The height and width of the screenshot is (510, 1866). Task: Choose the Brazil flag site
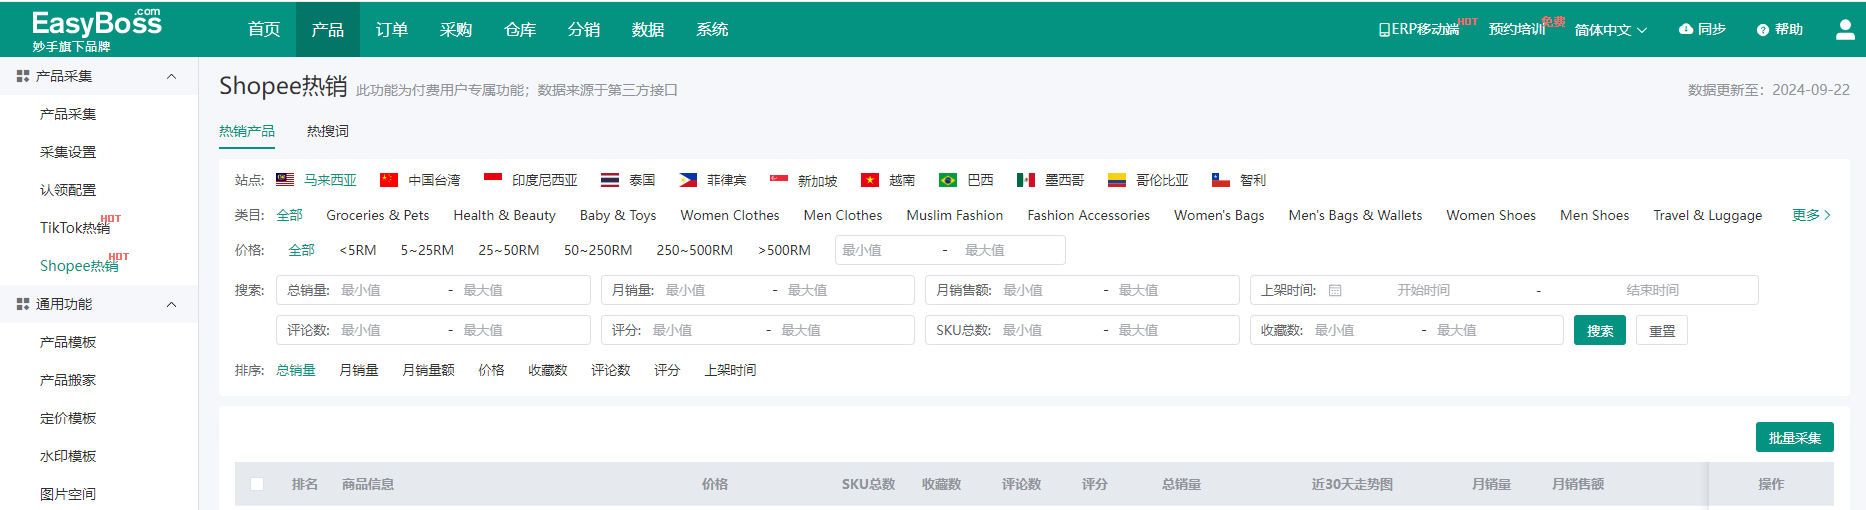pos(948,180)
